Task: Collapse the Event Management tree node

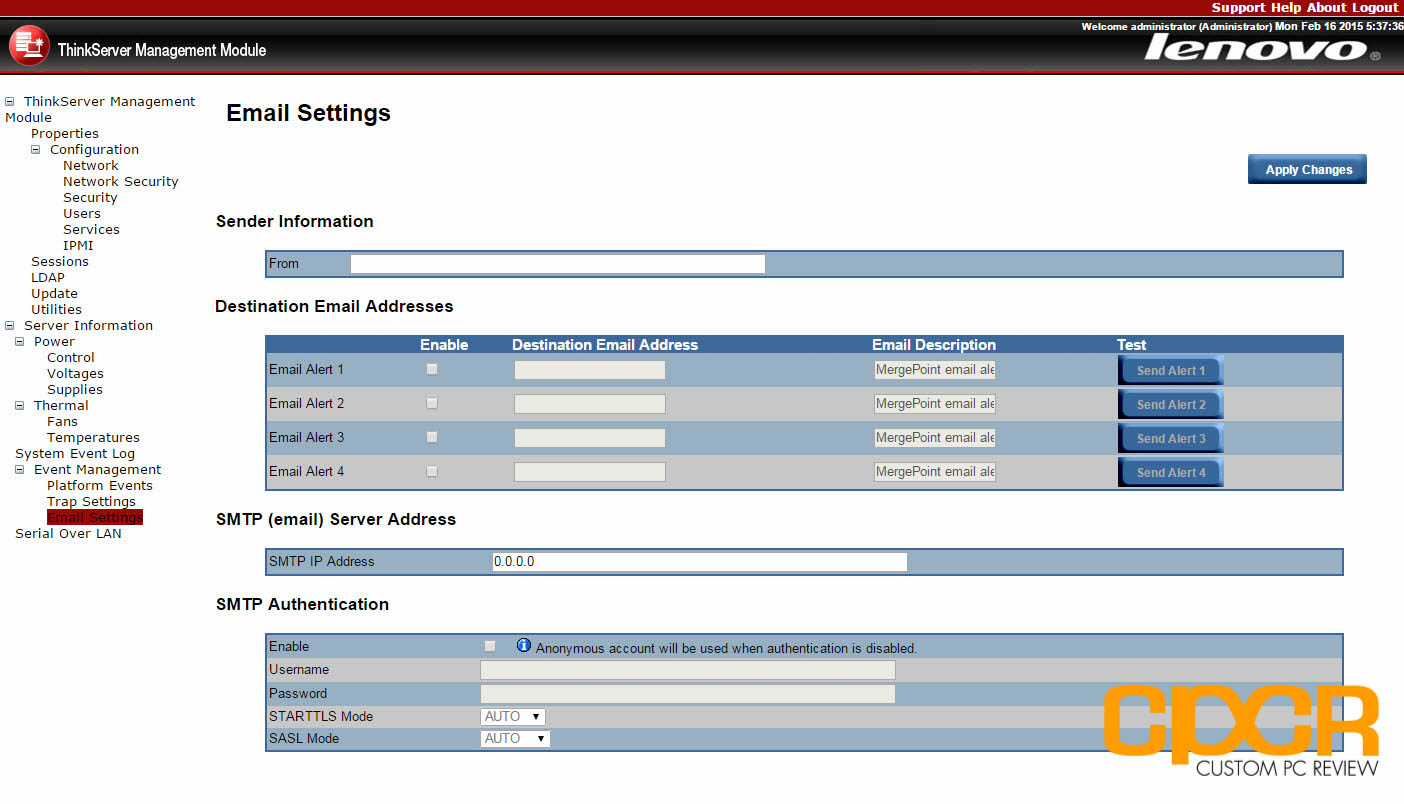Action: pyautogui.click(x=20, y=469)
